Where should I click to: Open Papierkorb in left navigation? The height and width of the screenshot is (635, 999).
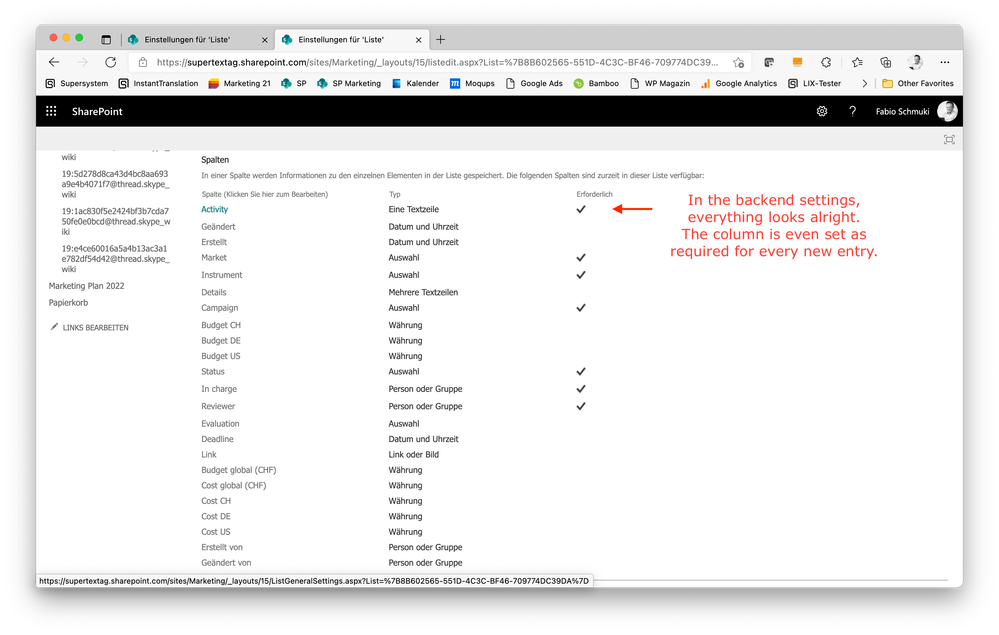pos(68,303)
